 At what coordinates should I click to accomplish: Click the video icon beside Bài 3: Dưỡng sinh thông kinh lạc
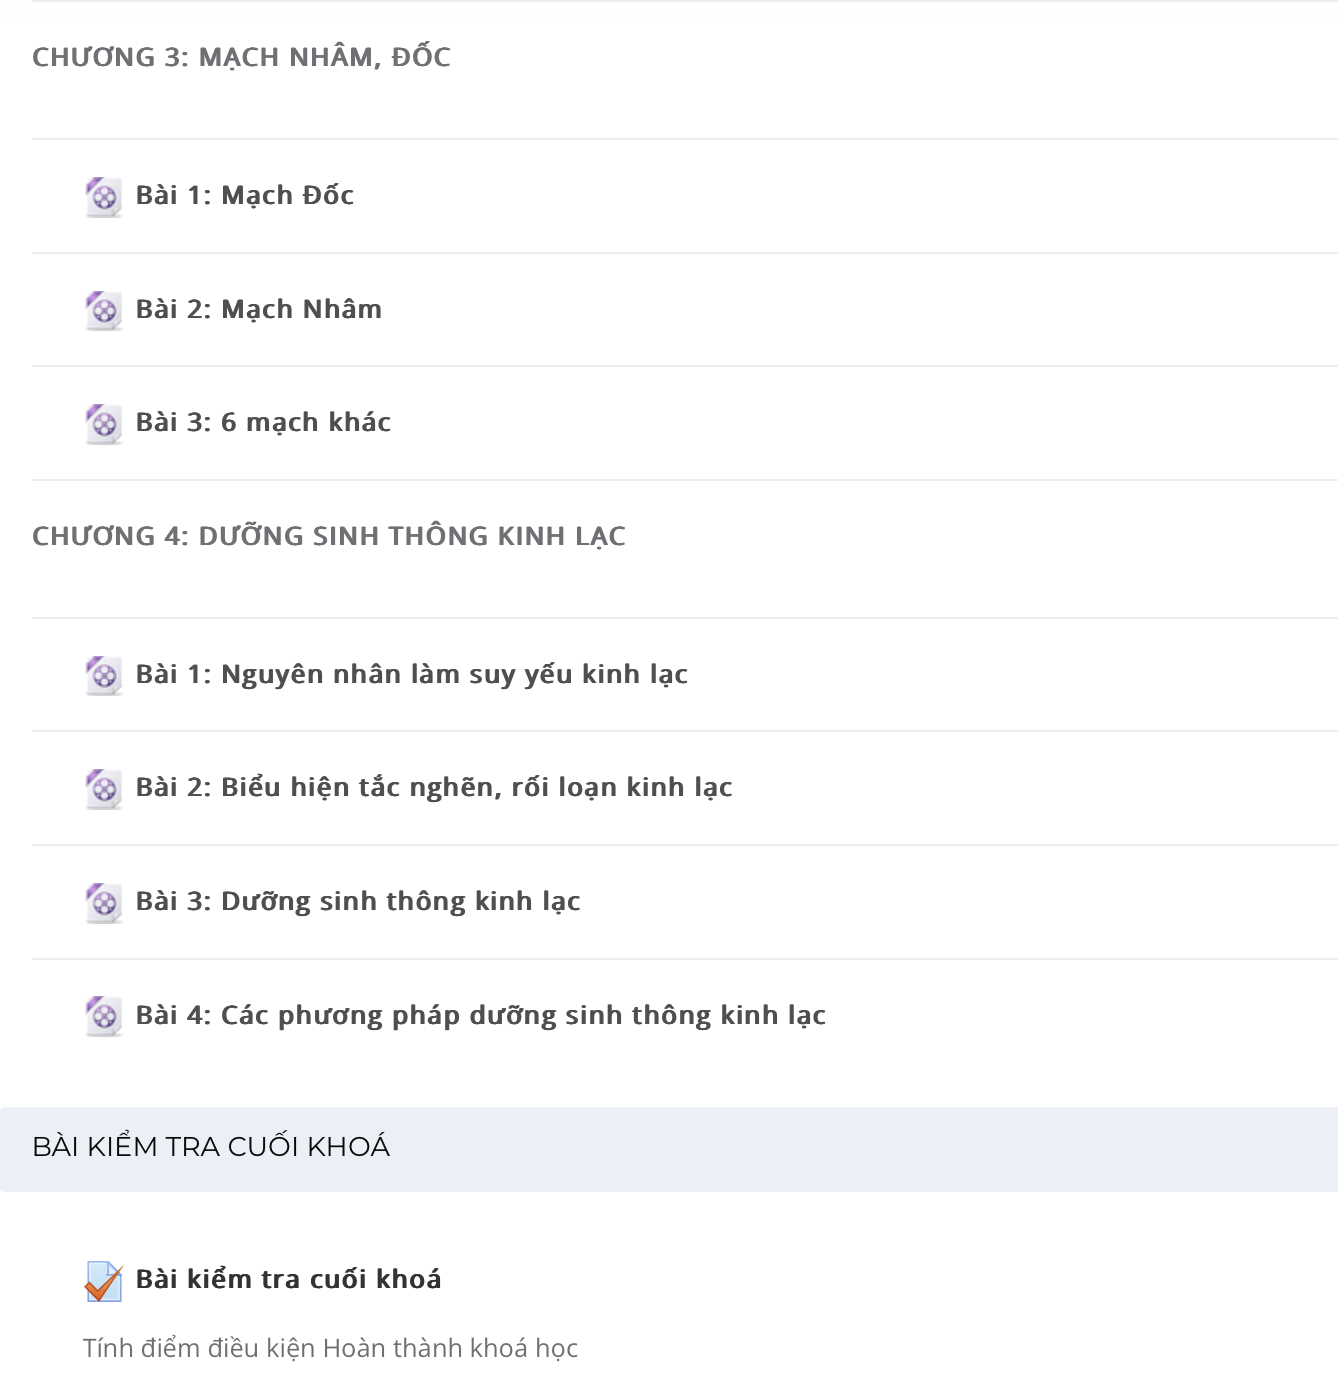[103, 902]
